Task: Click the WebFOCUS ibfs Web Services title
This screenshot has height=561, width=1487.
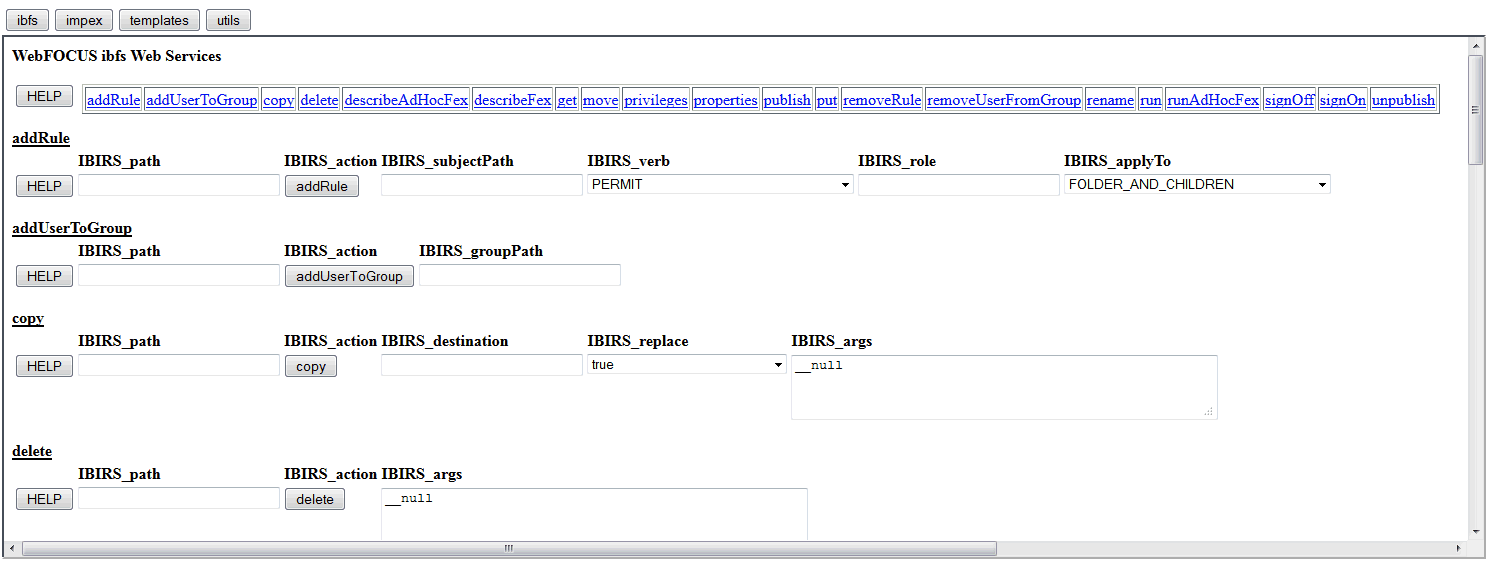Action: pos(117,56)
